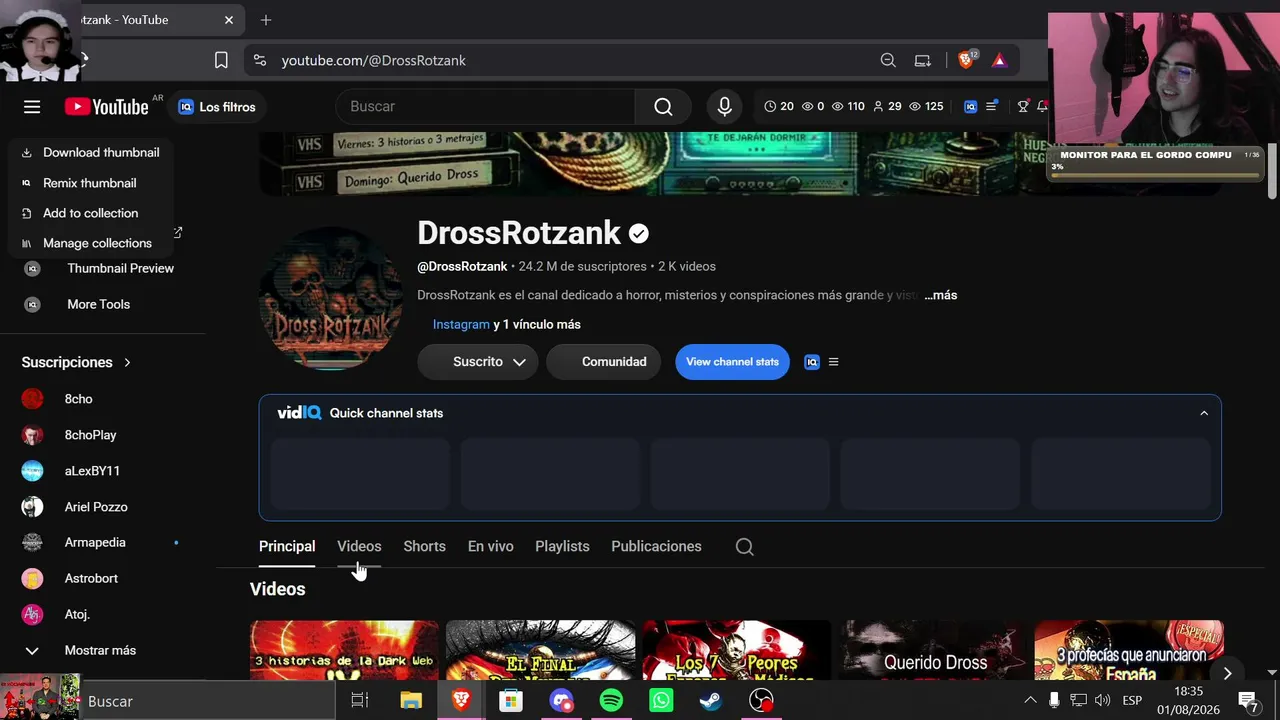Open the list icon beside channel vidIQ icon
This screenshot has height=720, width=1280.
[833, 362]
